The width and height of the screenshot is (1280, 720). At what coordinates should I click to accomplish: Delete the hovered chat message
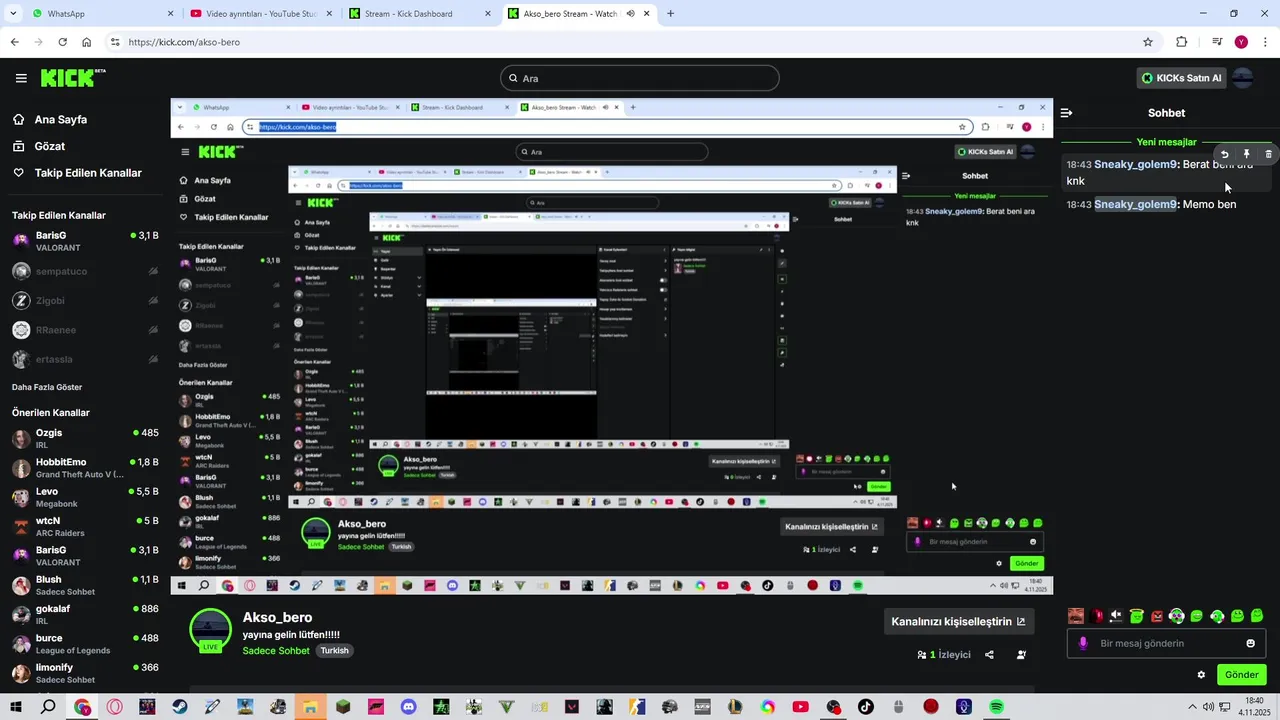coord(1268,154)
